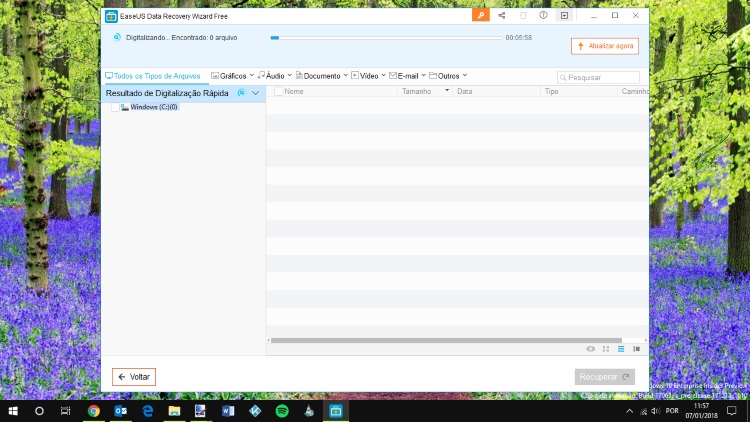Open the title bar dropdown menu box
Image resolution: width=750 pixels, height=422 pixels.
pos(564,16)
